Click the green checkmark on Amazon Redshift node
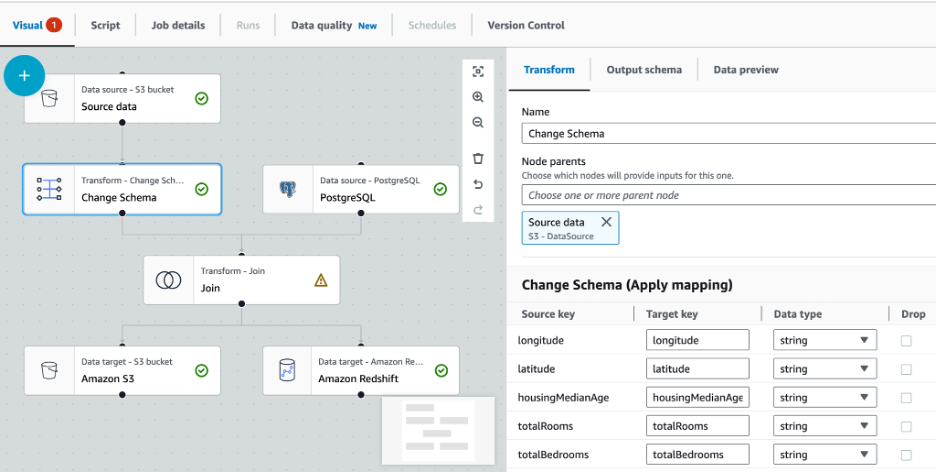This screenshot has height=472, width=936. (x=441, y=371)
